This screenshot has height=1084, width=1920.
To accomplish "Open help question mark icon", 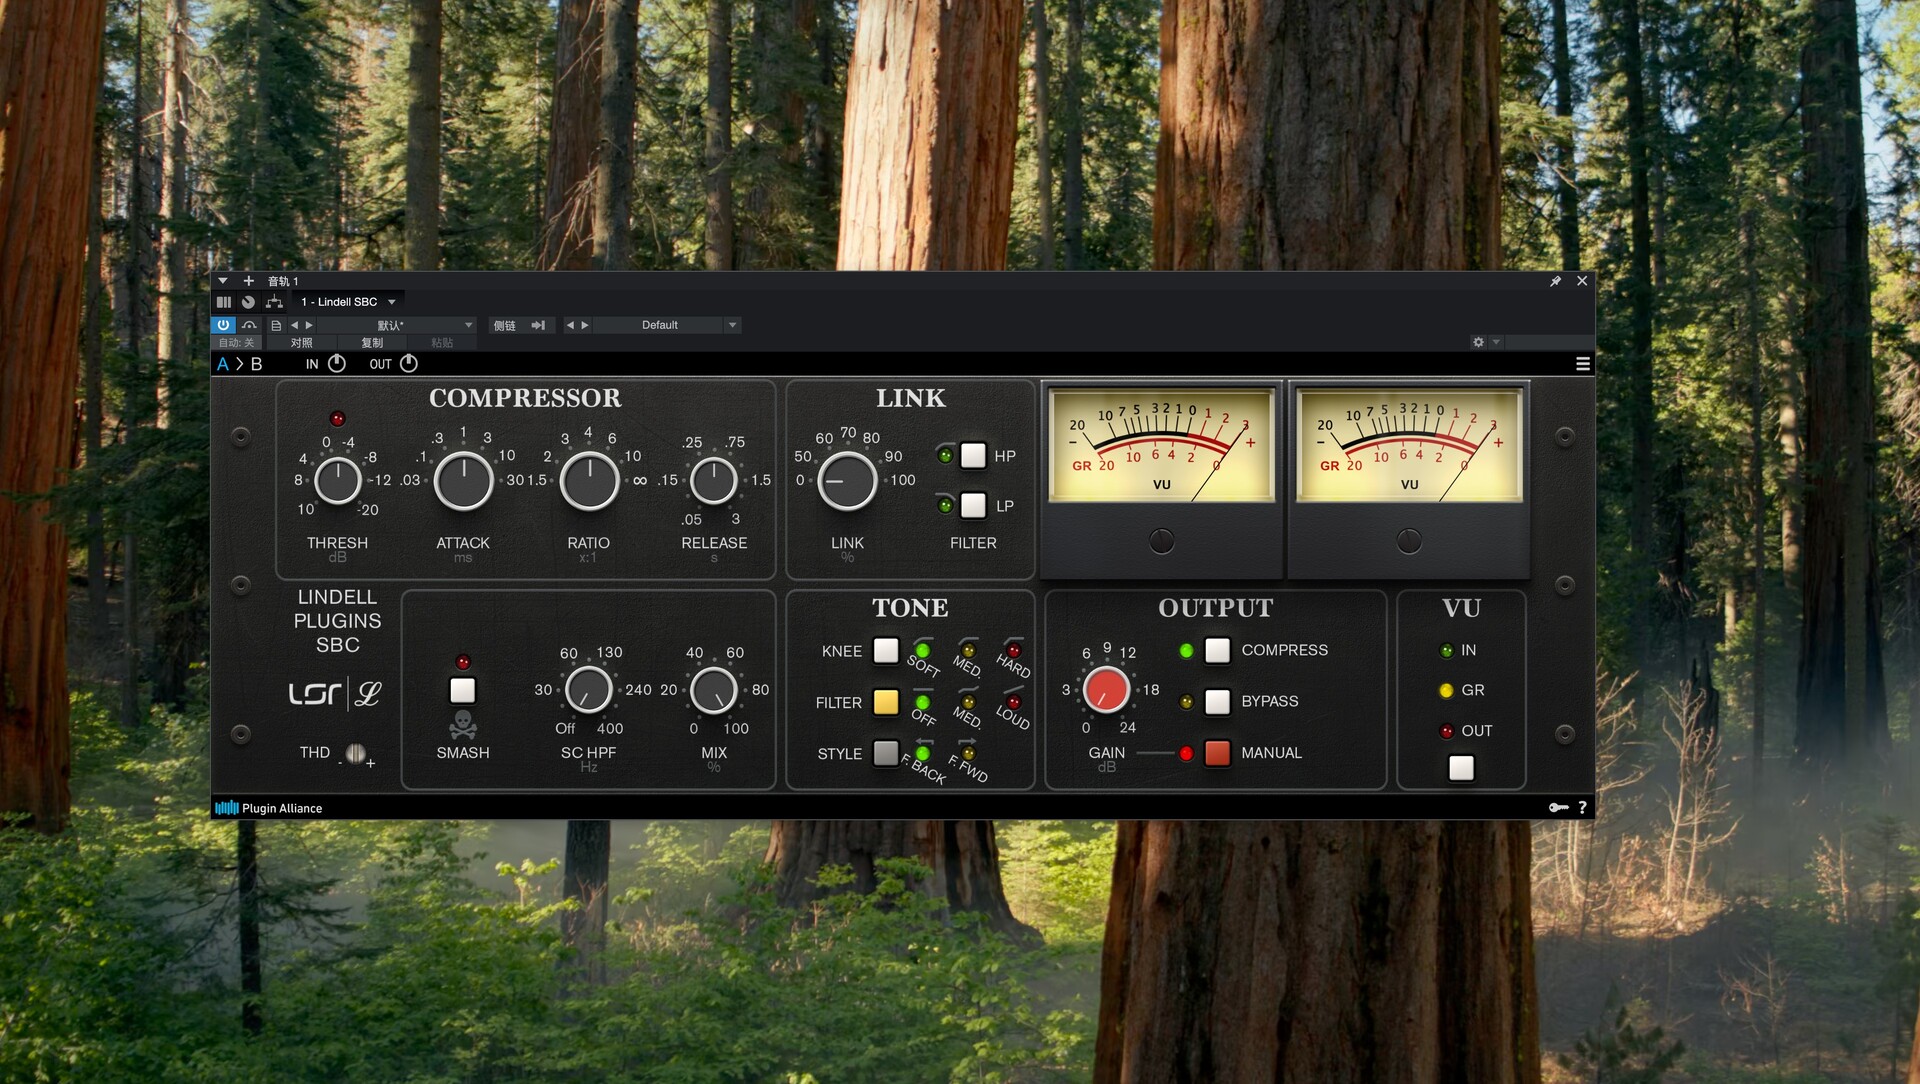I will point(1582,808).
